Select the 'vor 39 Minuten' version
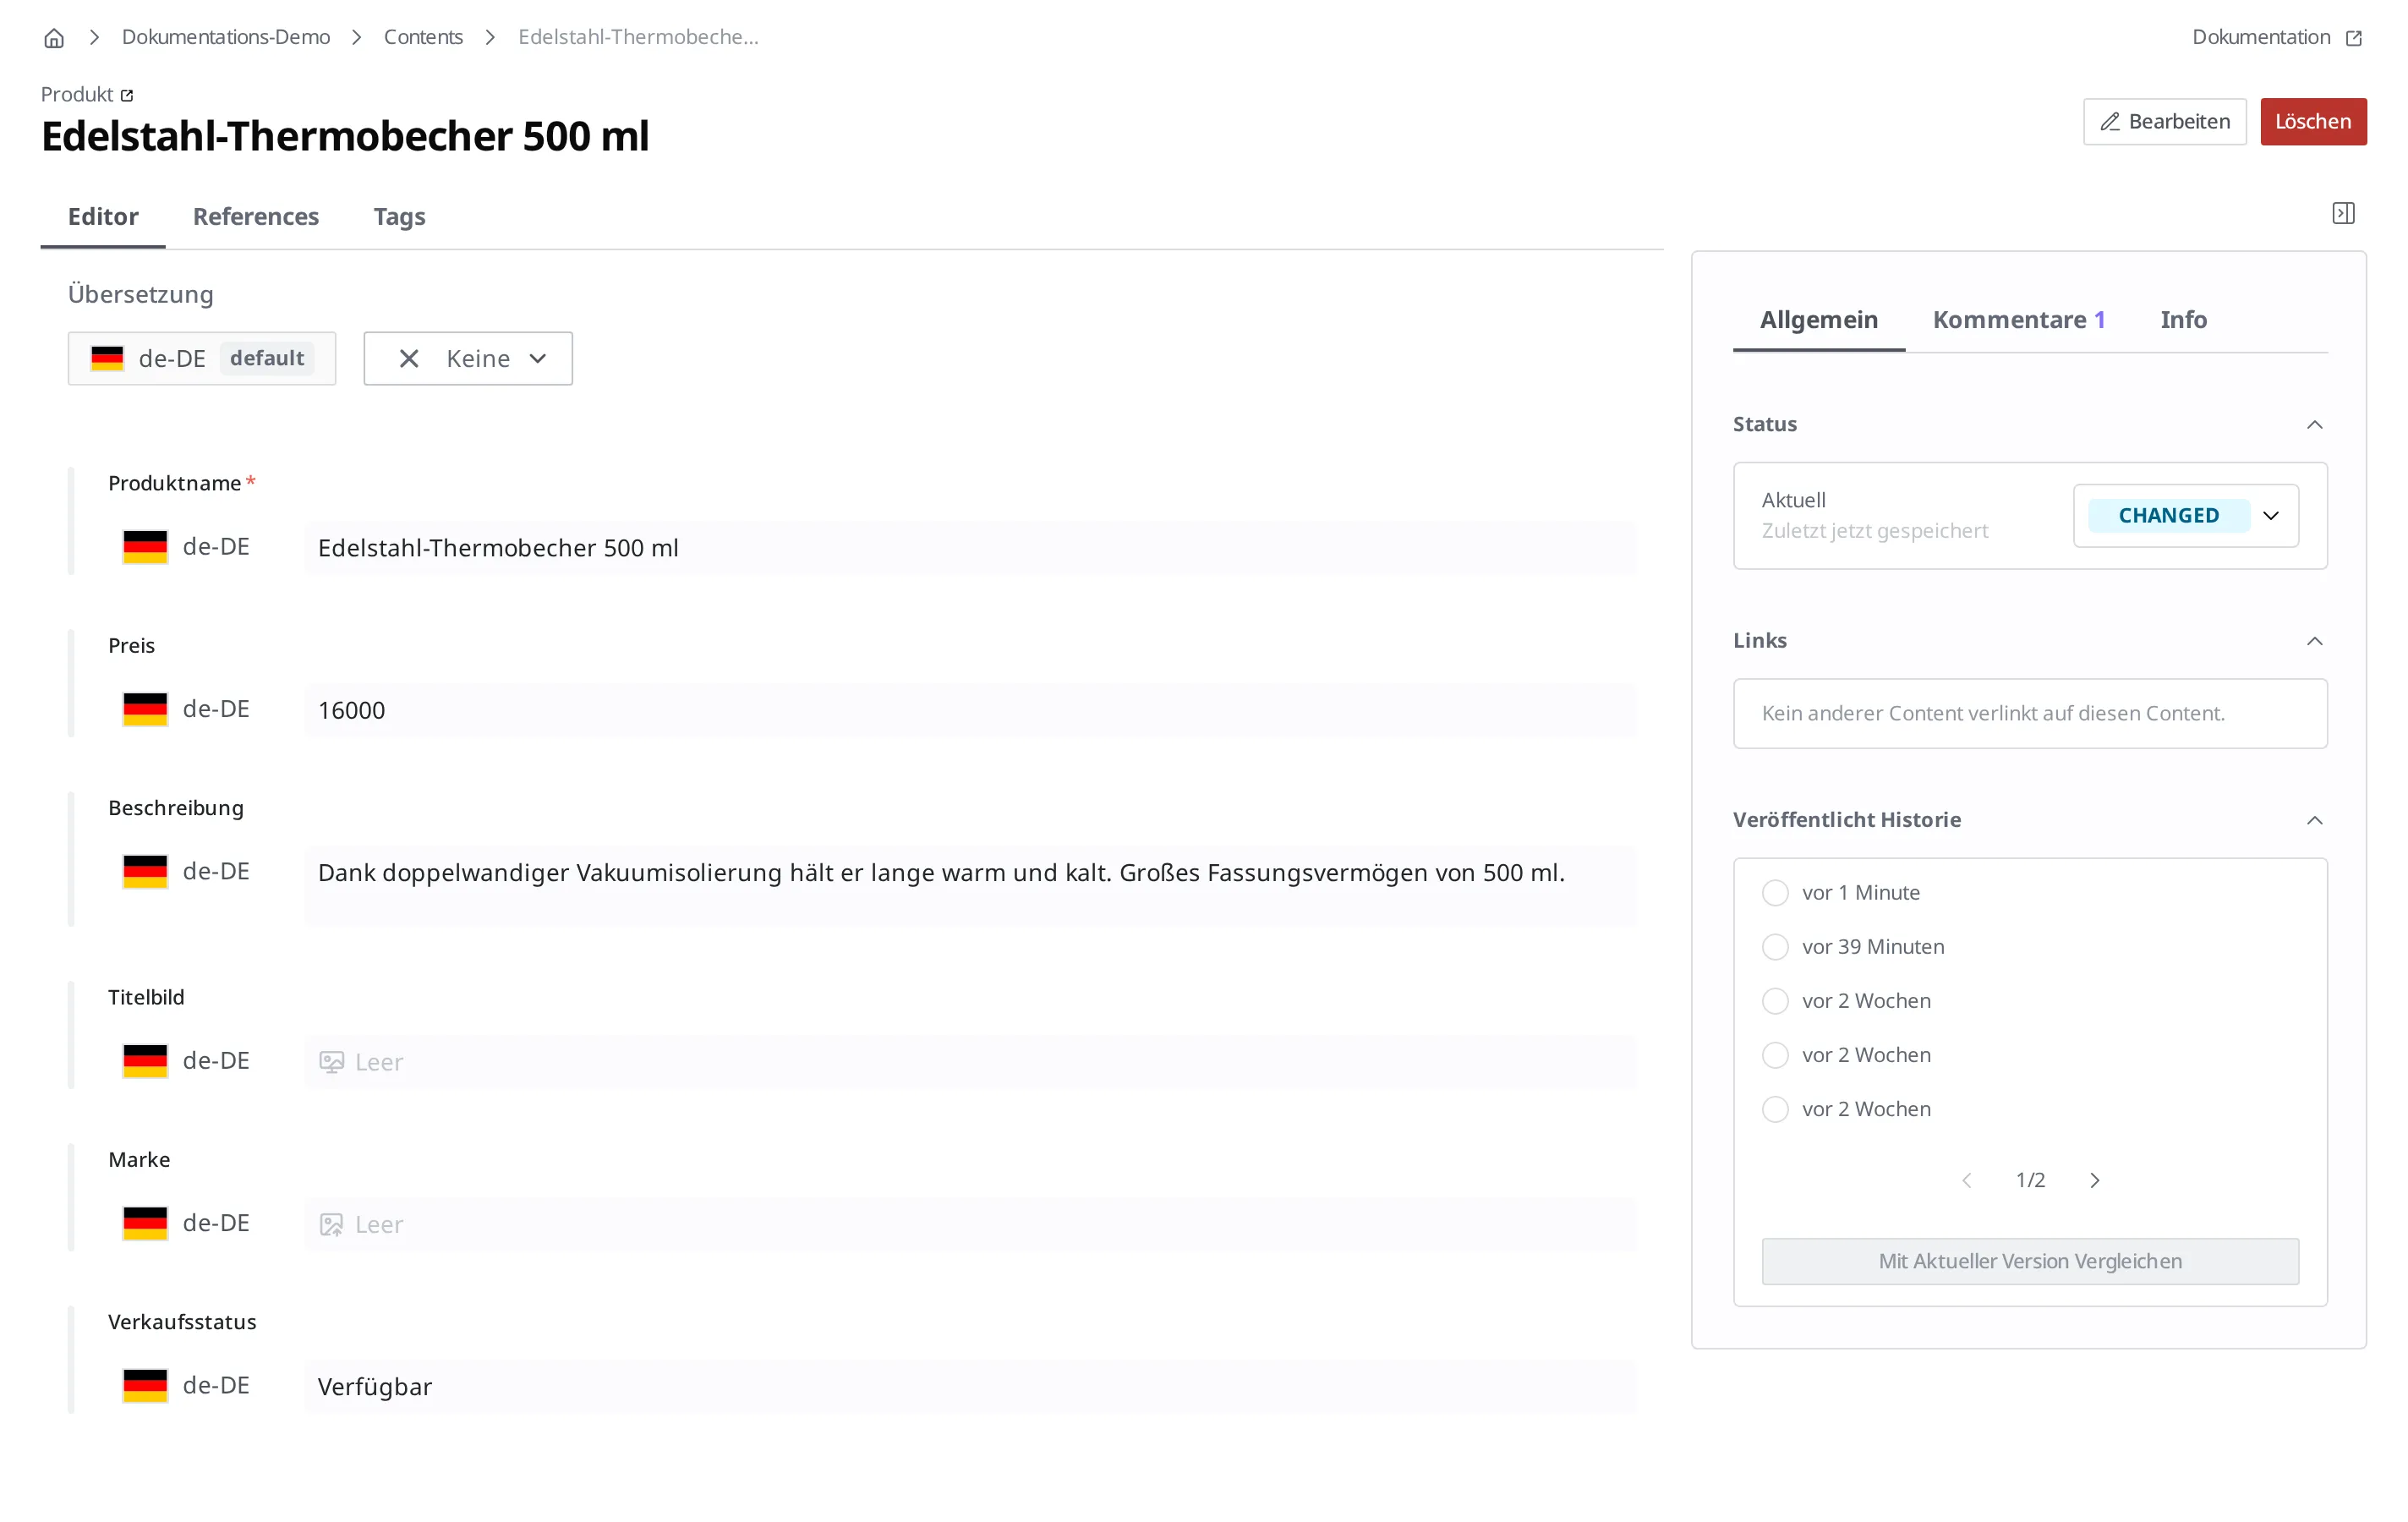2408x1522 pixels. 1775,946
